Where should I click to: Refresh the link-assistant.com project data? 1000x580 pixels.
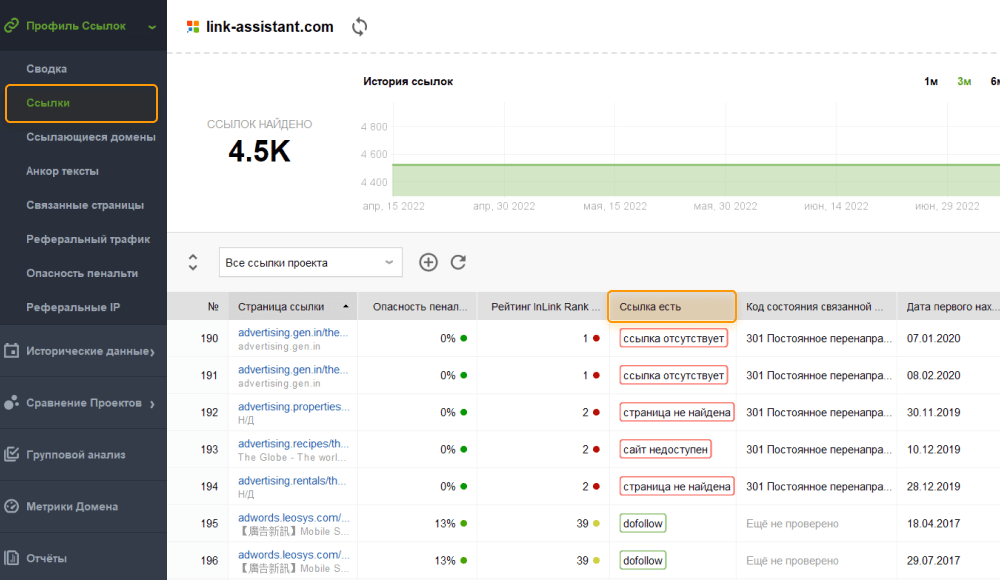pyautogui.click(x=360, y=27)
